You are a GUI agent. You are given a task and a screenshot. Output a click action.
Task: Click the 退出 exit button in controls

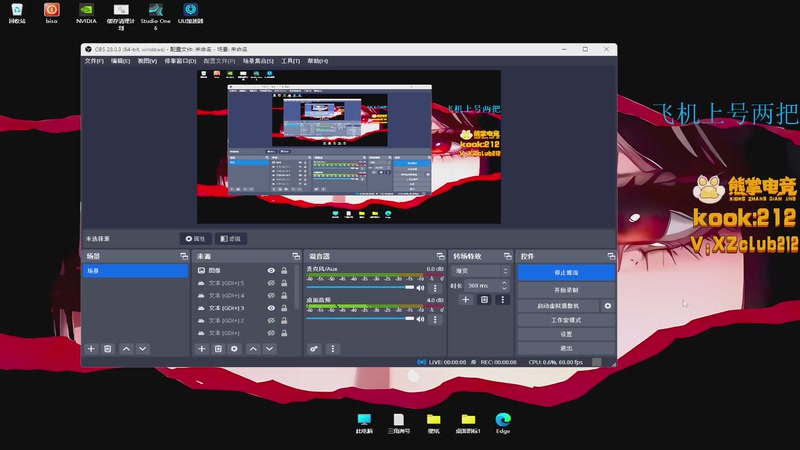coord(566,348)
